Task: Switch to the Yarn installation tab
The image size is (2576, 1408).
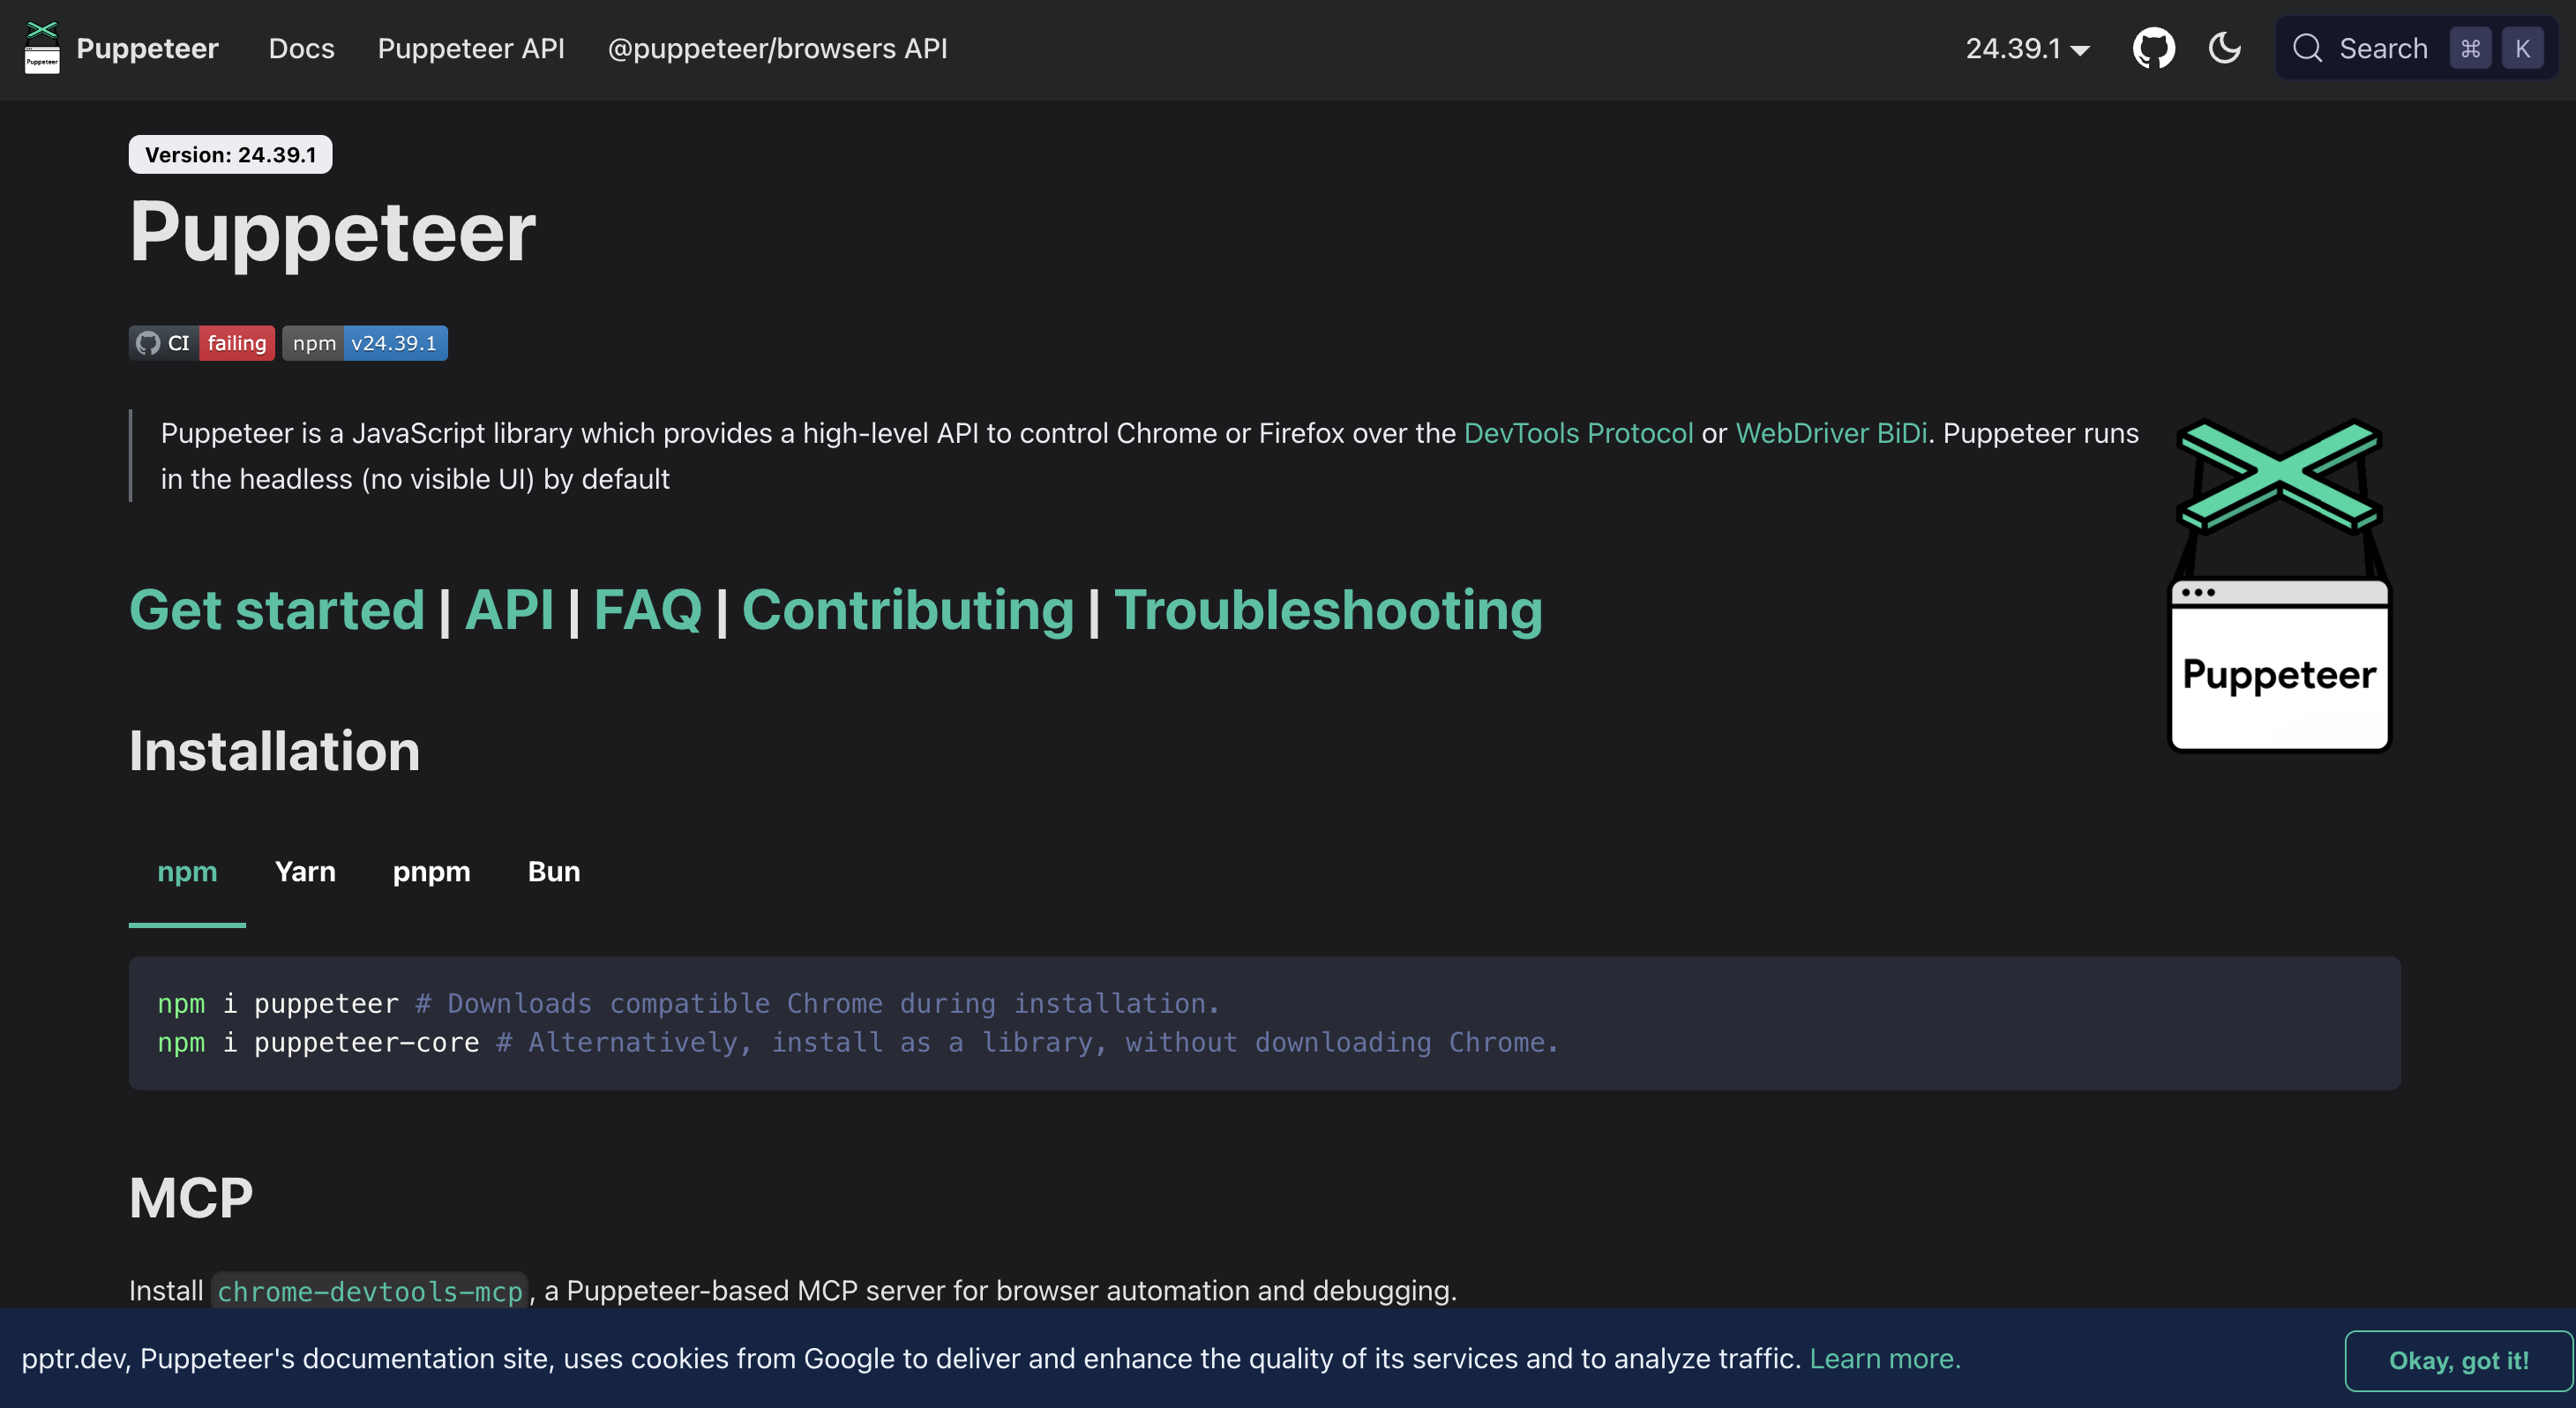Action: tap(305, 871)
